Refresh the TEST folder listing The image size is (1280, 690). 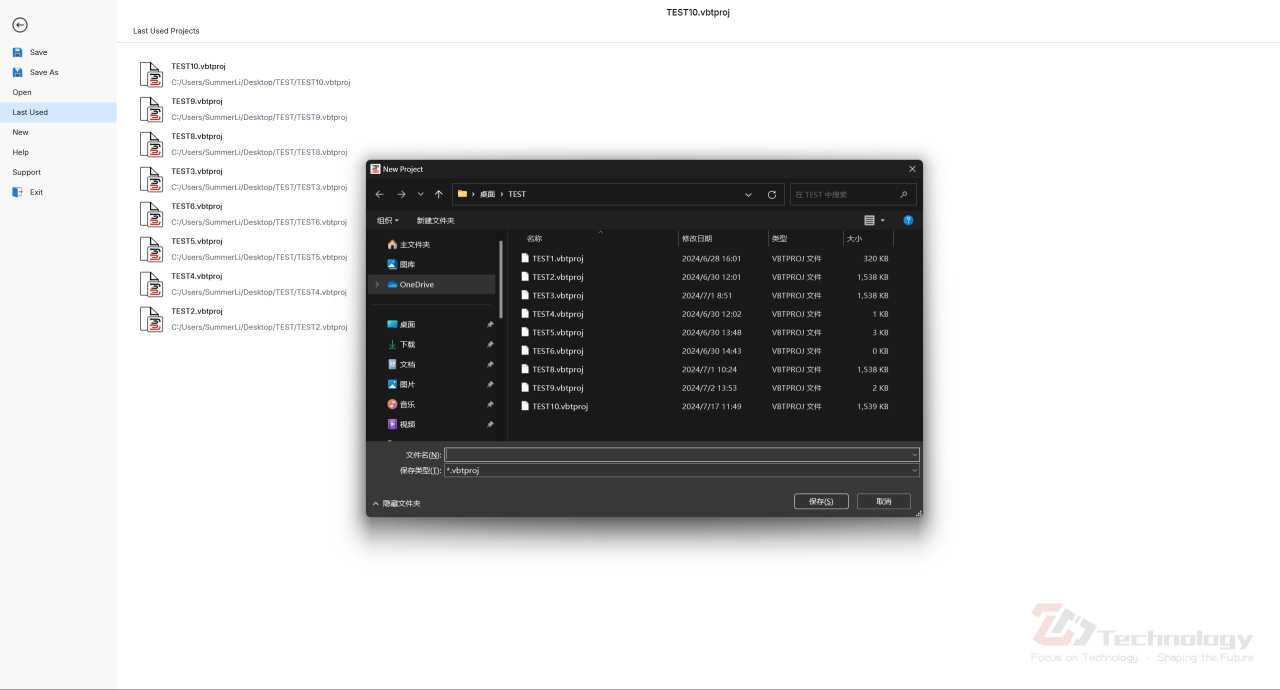point(772,194)
